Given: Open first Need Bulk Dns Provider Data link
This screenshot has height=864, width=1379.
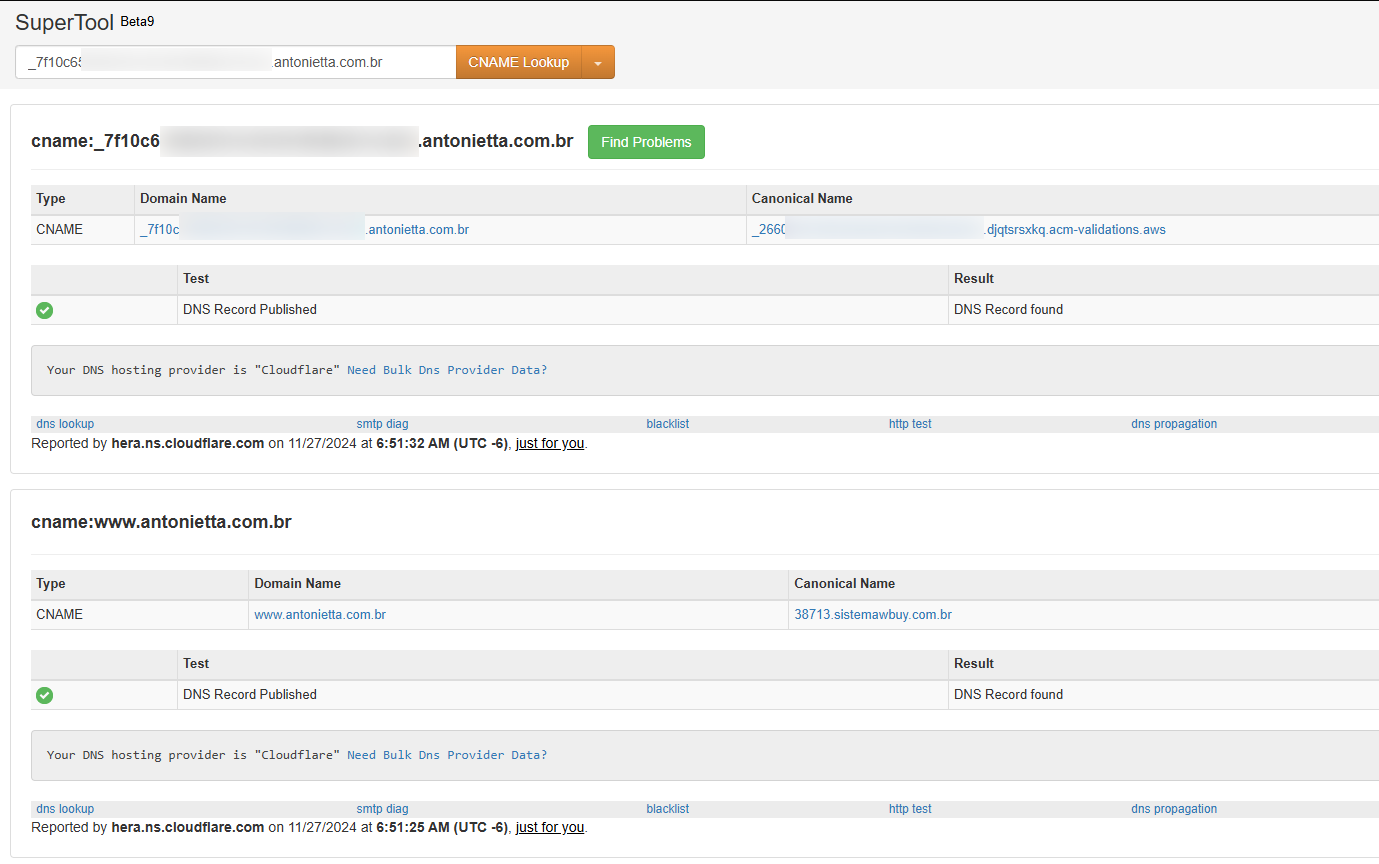Looking at the screenshot, I should click(447, 370).
